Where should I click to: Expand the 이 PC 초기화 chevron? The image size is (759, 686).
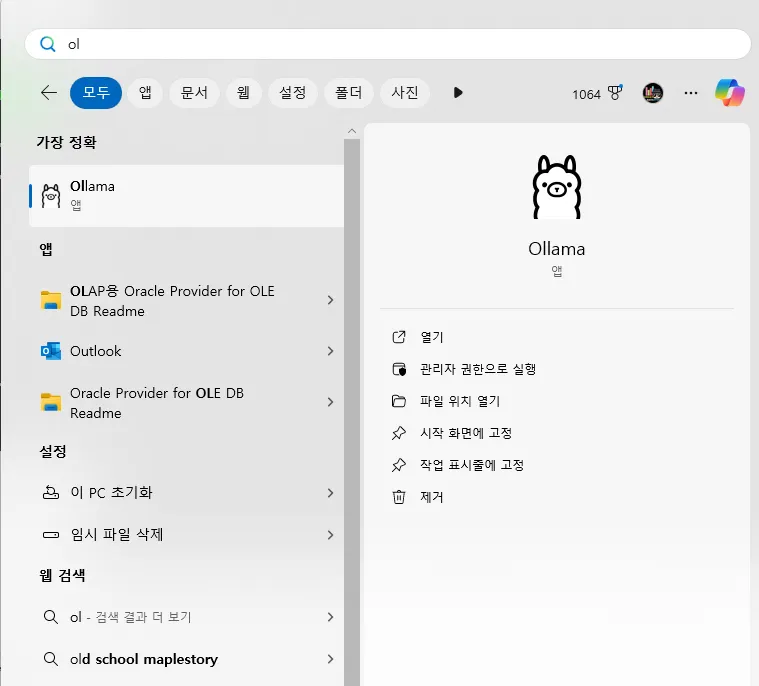[x=330, y=493]
